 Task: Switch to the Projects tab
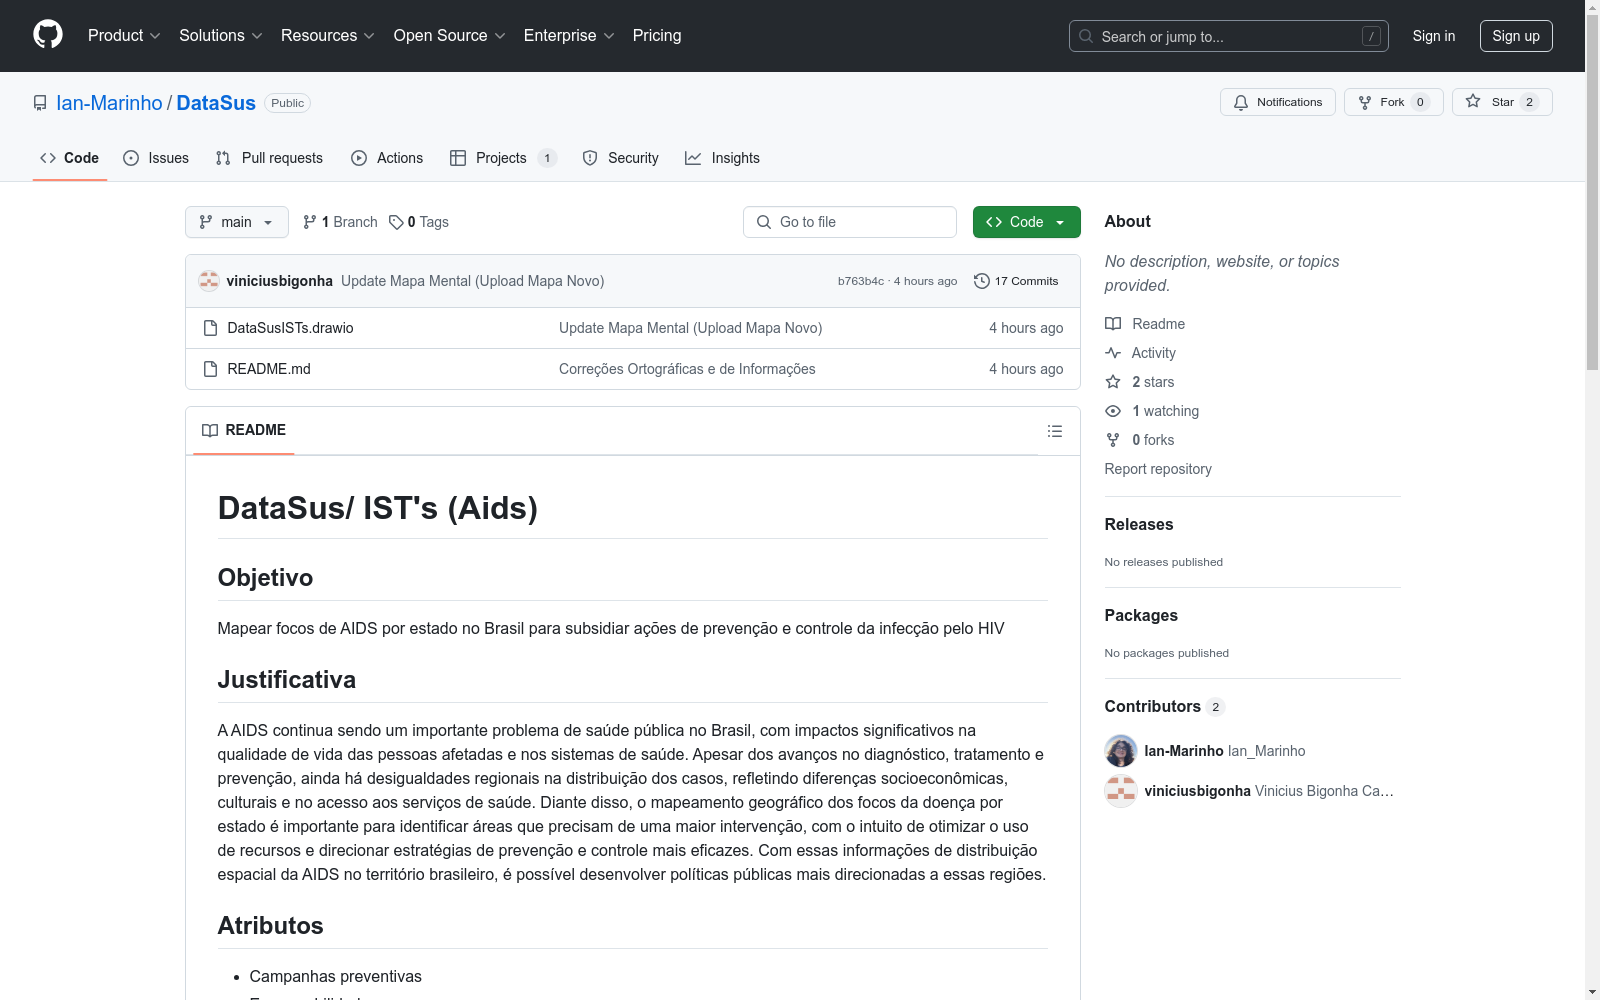click(x=503, y=158)
